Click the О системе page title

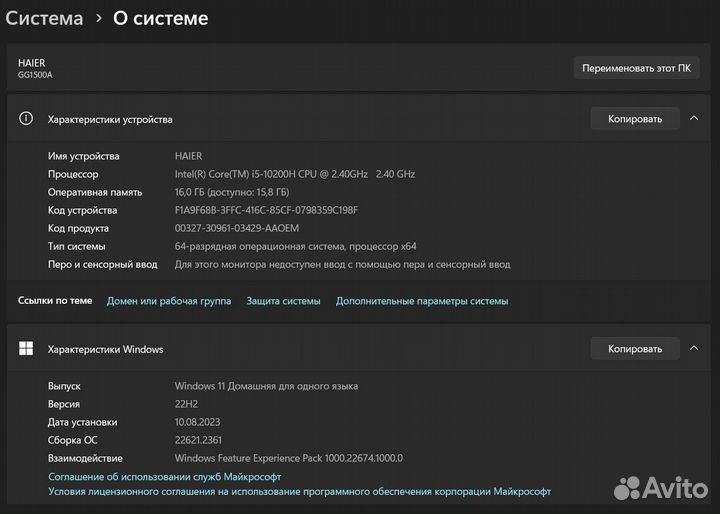(160, 18)
